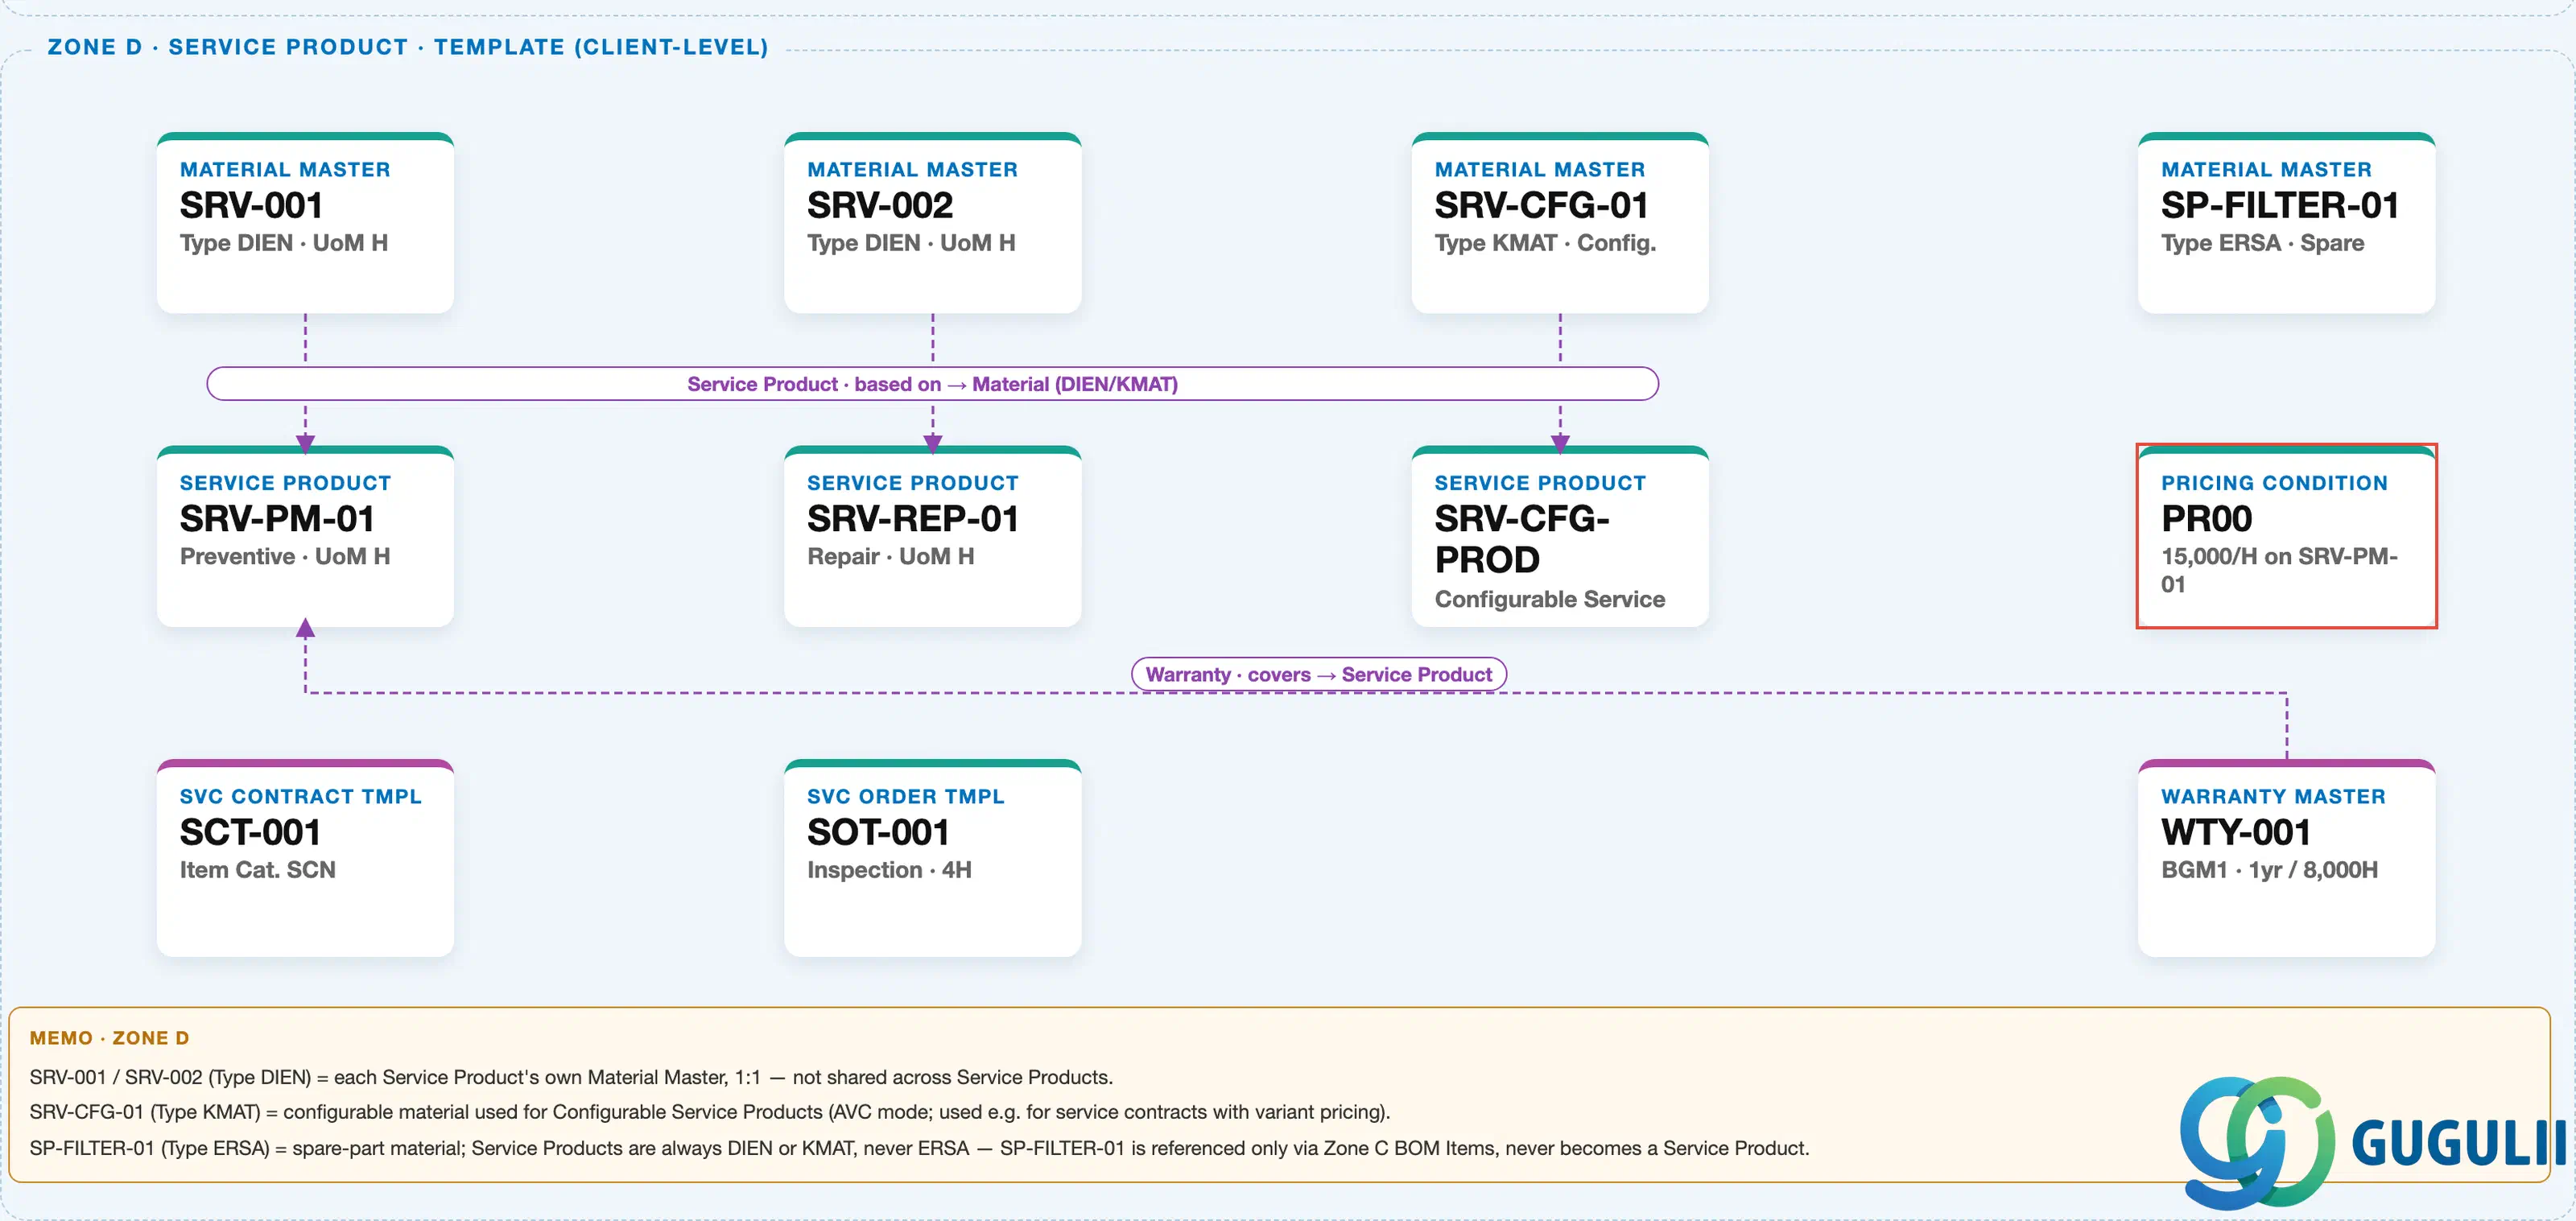Click the memo line starting 'SP-FILTER-01 (Type ERSA)'
2576x1221 pixels.
point(919,1148)
